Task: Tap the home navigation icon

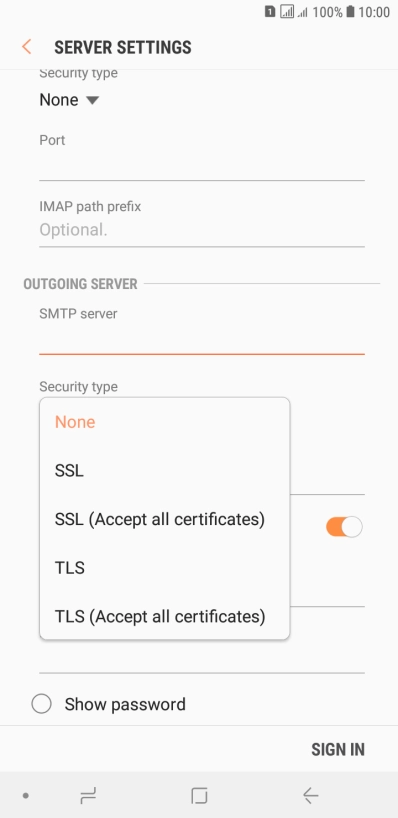Action: [199, 796]
